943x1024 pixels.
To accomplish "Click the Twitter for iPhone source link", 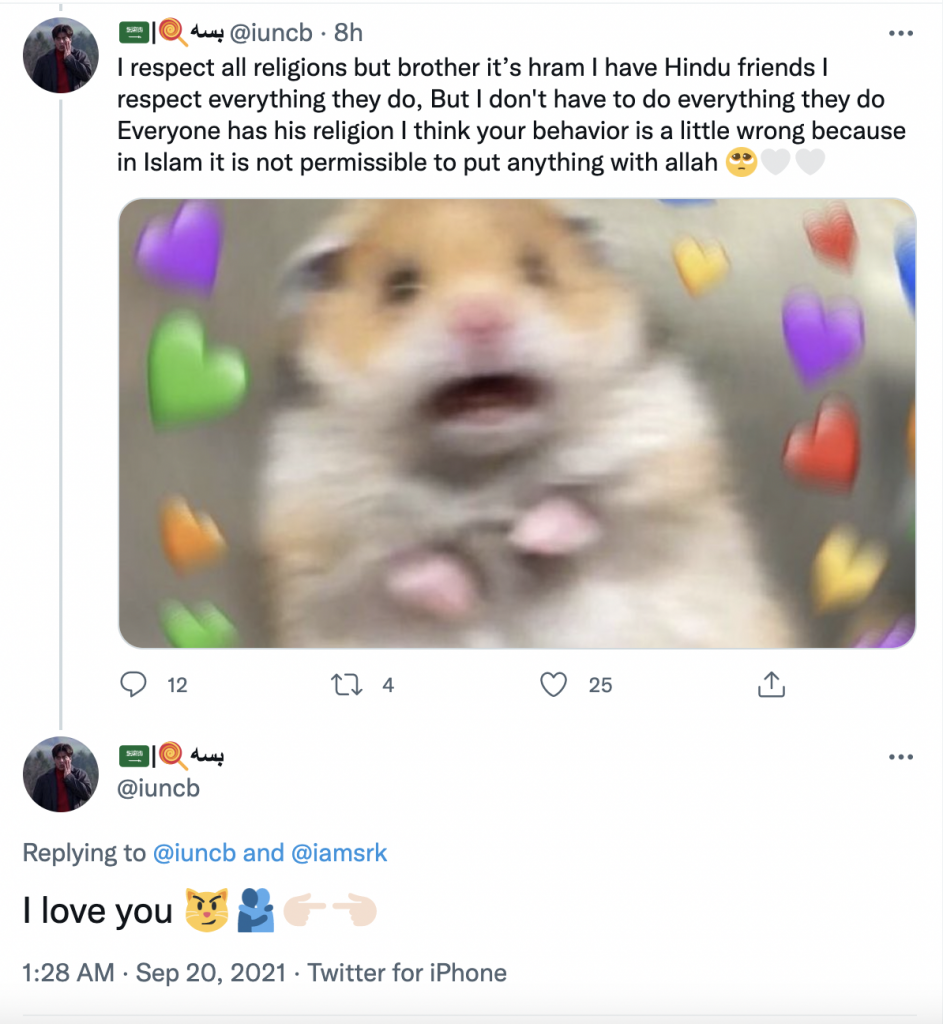I will tap(407, 972).
